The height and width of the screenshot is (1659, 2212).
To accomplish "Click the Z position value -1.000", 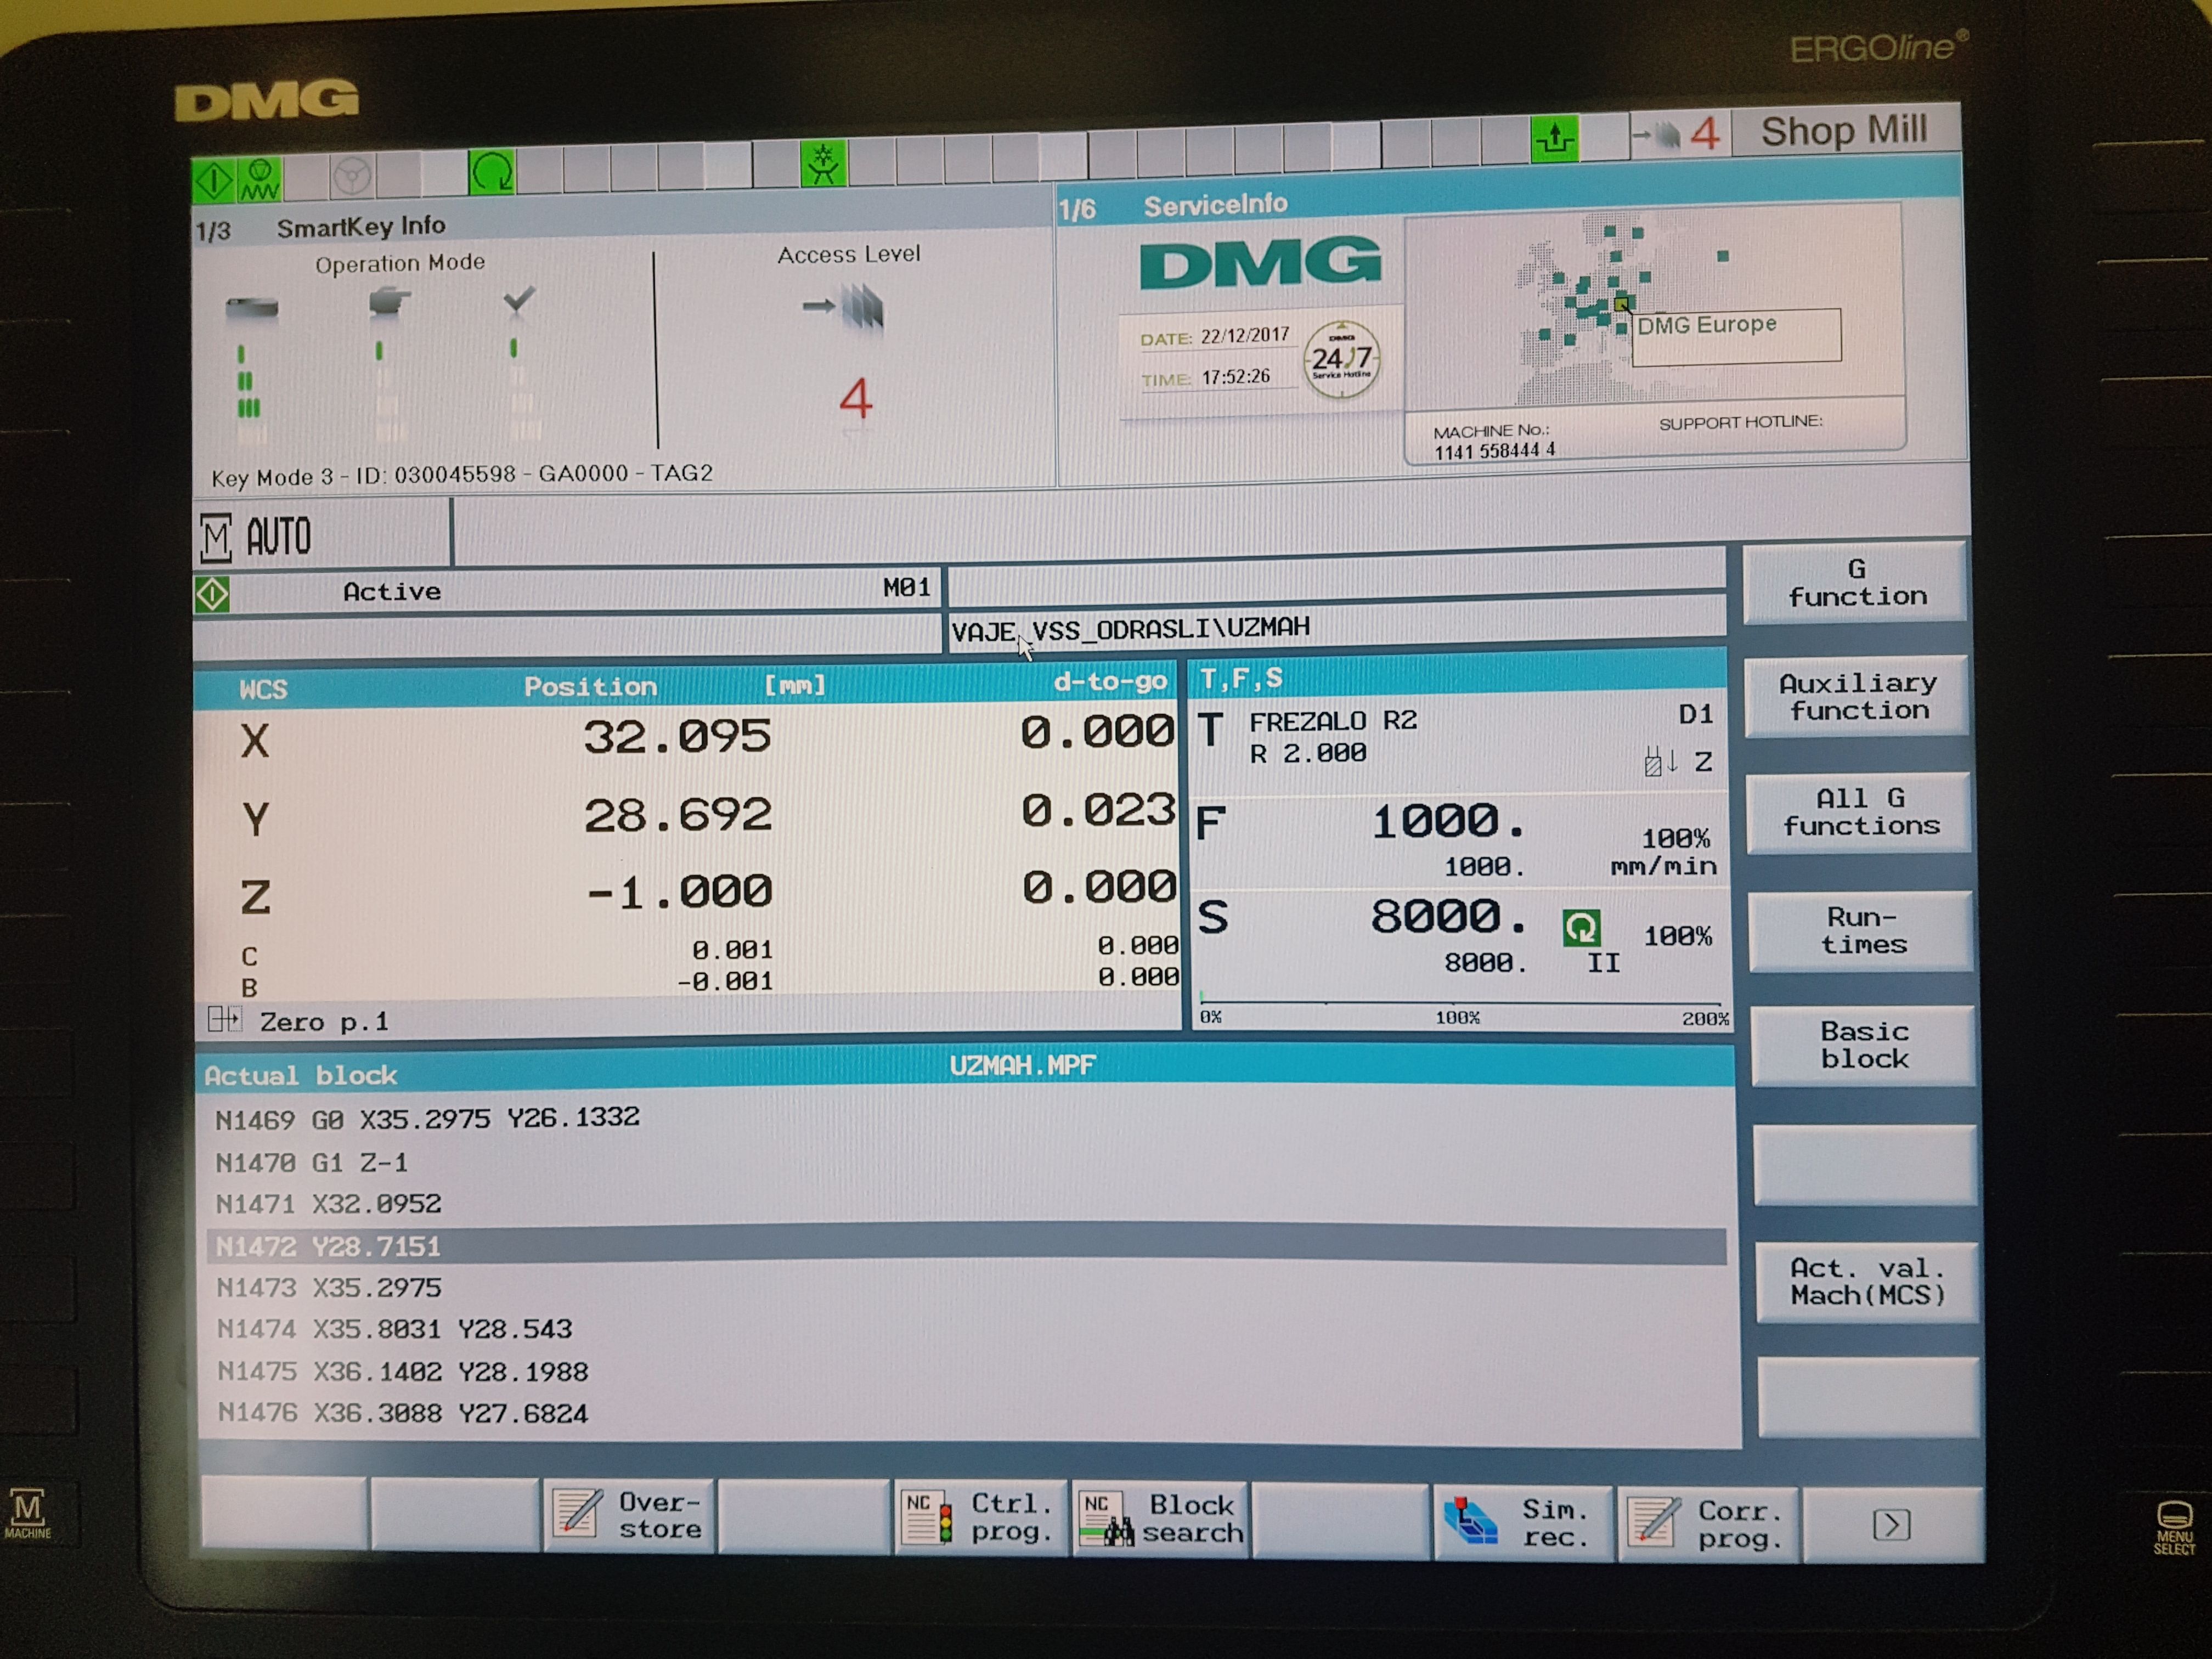I will click(x=679, y=891).
